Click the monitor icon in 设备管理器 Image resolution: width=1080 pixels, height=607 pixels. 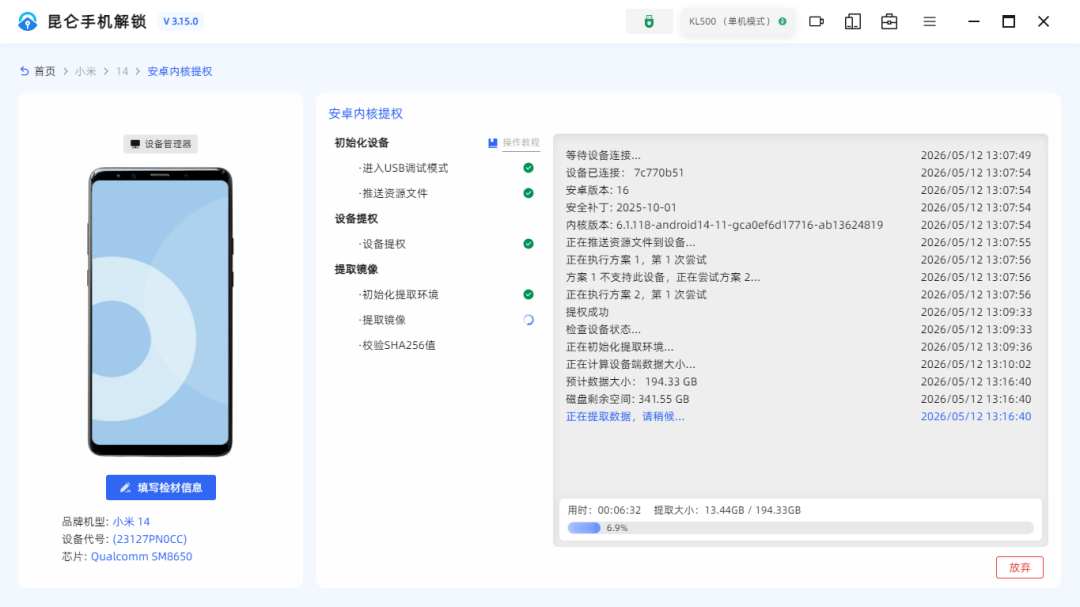135,143
